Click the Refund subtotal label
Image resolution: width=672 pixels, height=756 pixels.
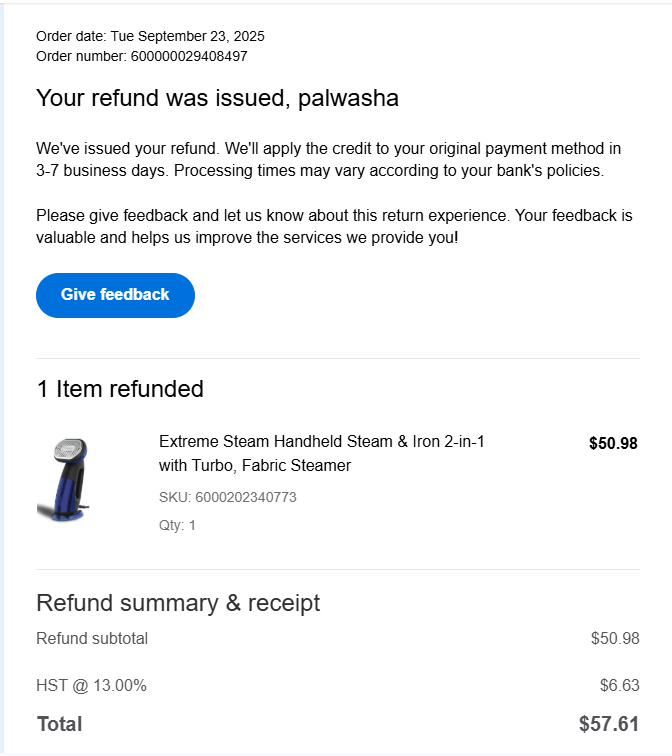coord(92,638)
